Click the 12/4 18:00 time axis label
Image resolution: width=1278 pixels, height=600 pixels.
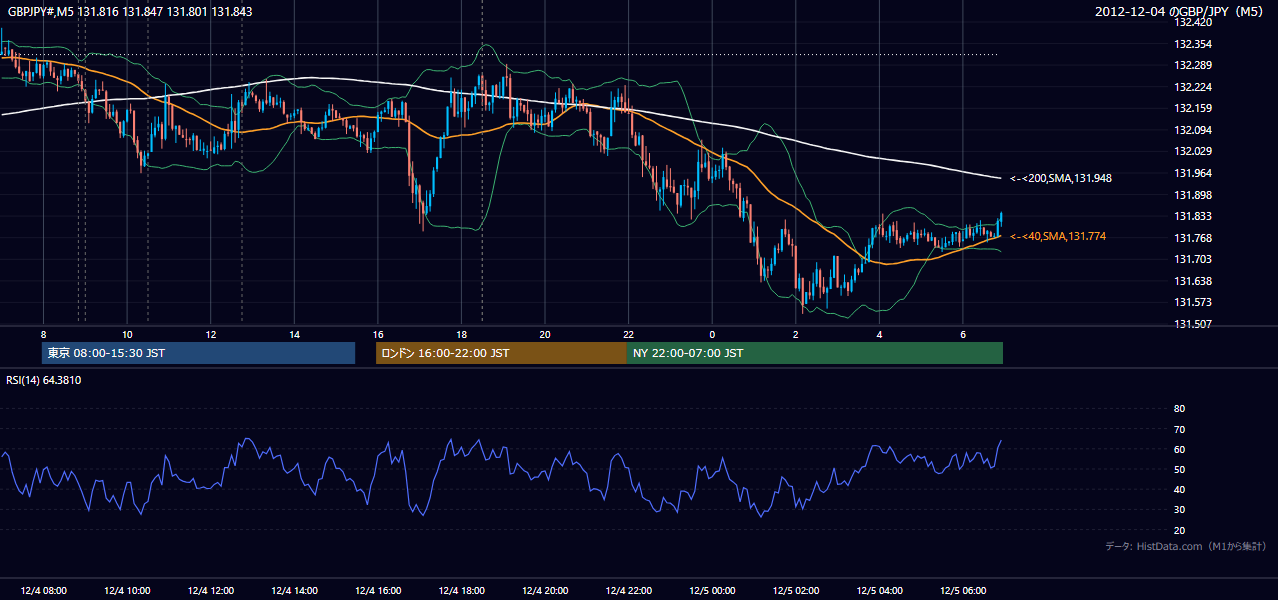pos(461,591)
